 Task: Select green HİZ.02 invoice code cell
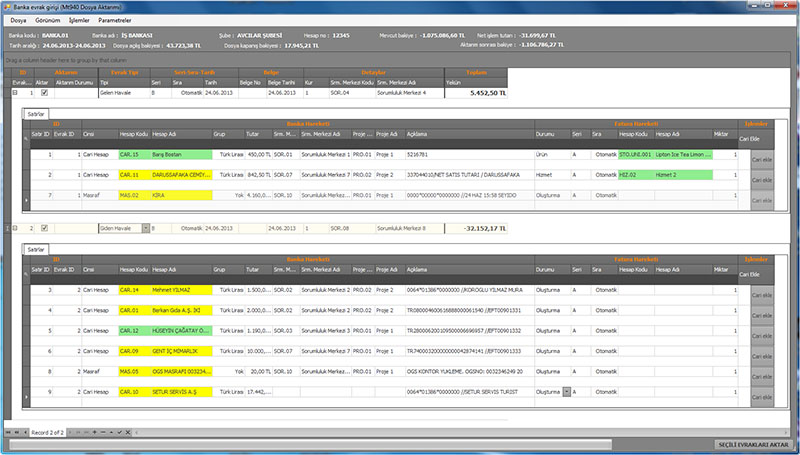[636, 174]
